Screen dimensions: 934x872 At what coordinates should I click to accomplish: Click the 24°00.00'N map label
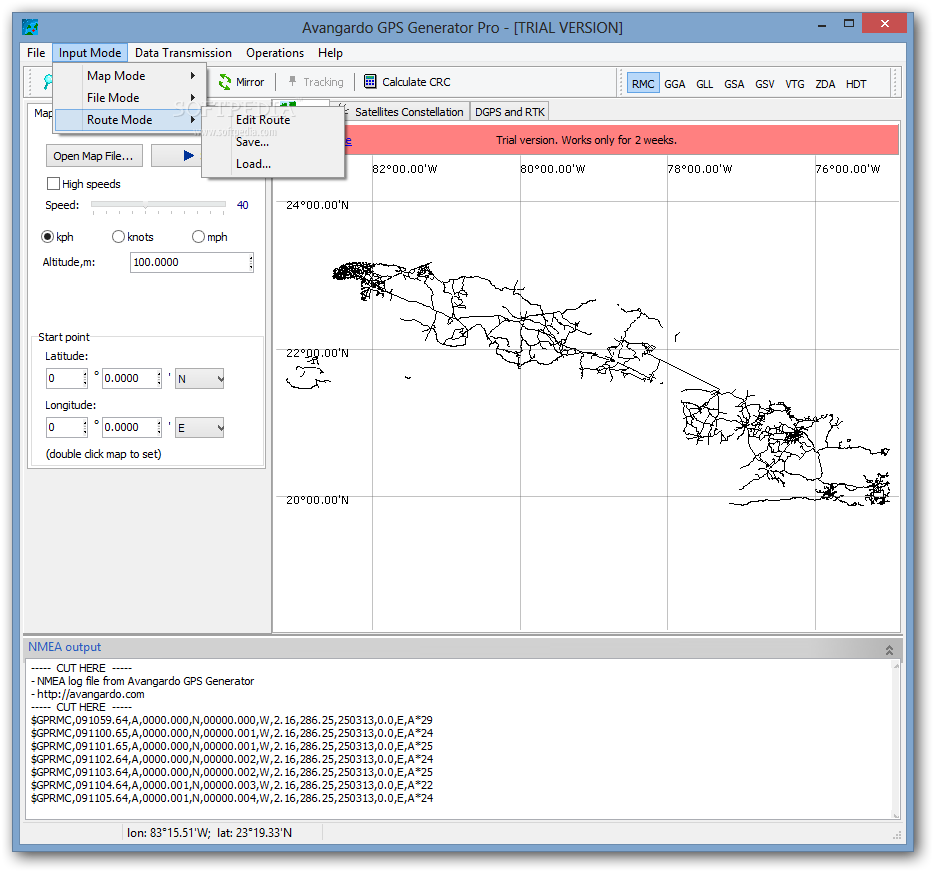point(317,205)
